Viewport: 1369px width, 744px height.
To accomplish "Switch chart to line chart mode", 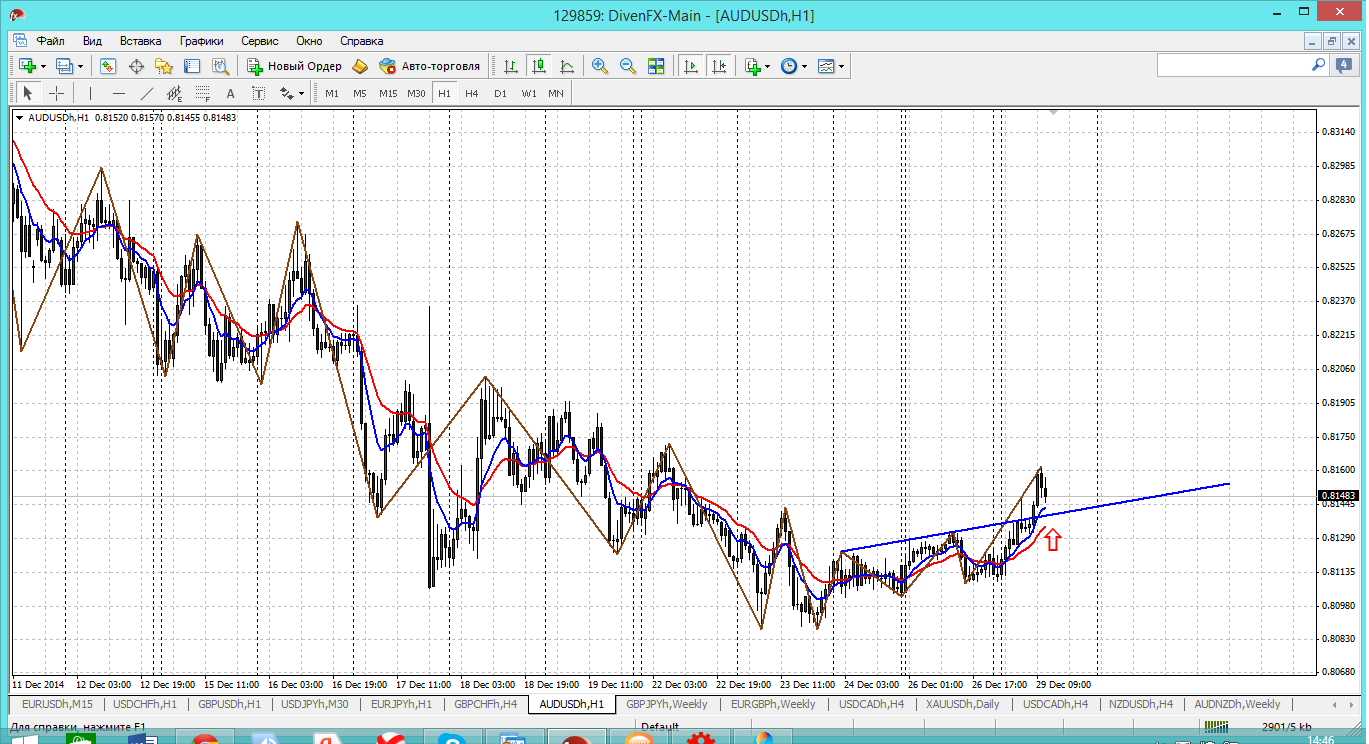I will [567, 66].
